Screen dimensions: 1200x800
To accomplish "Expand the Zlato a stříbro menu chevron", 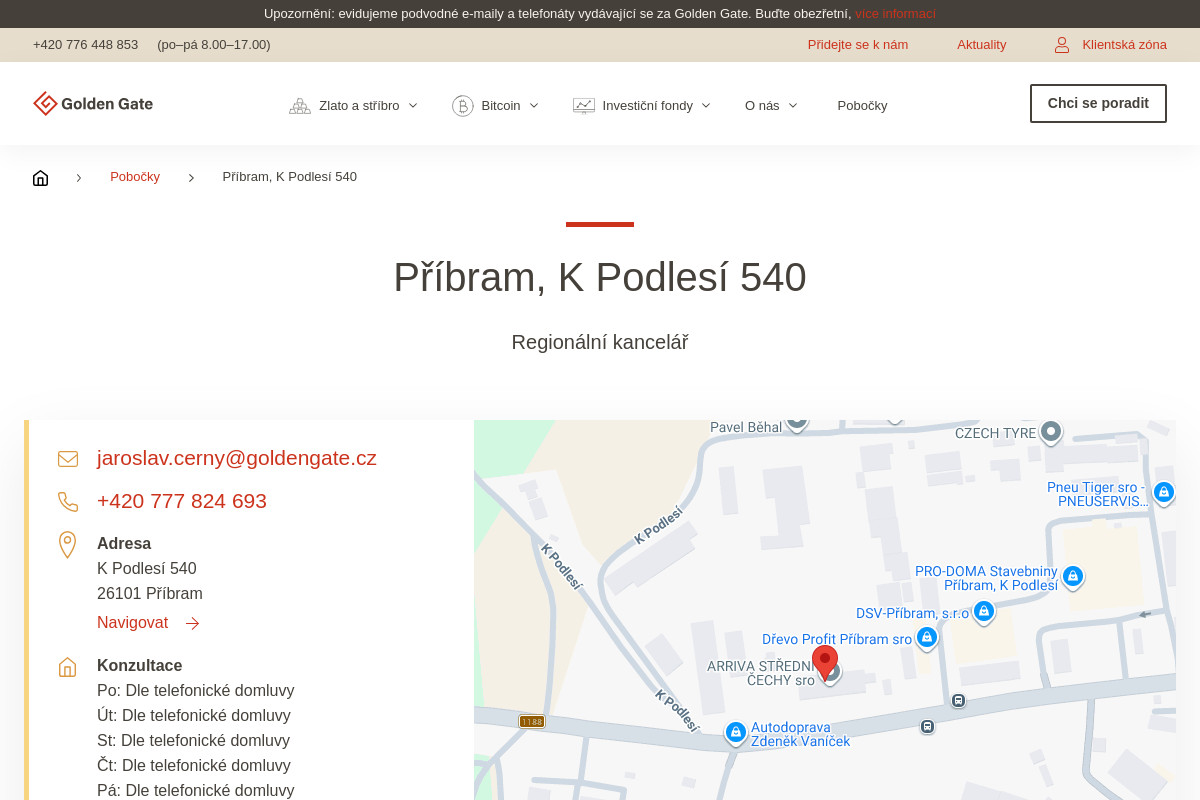I will pyautogui.click(x=413, y=106).
